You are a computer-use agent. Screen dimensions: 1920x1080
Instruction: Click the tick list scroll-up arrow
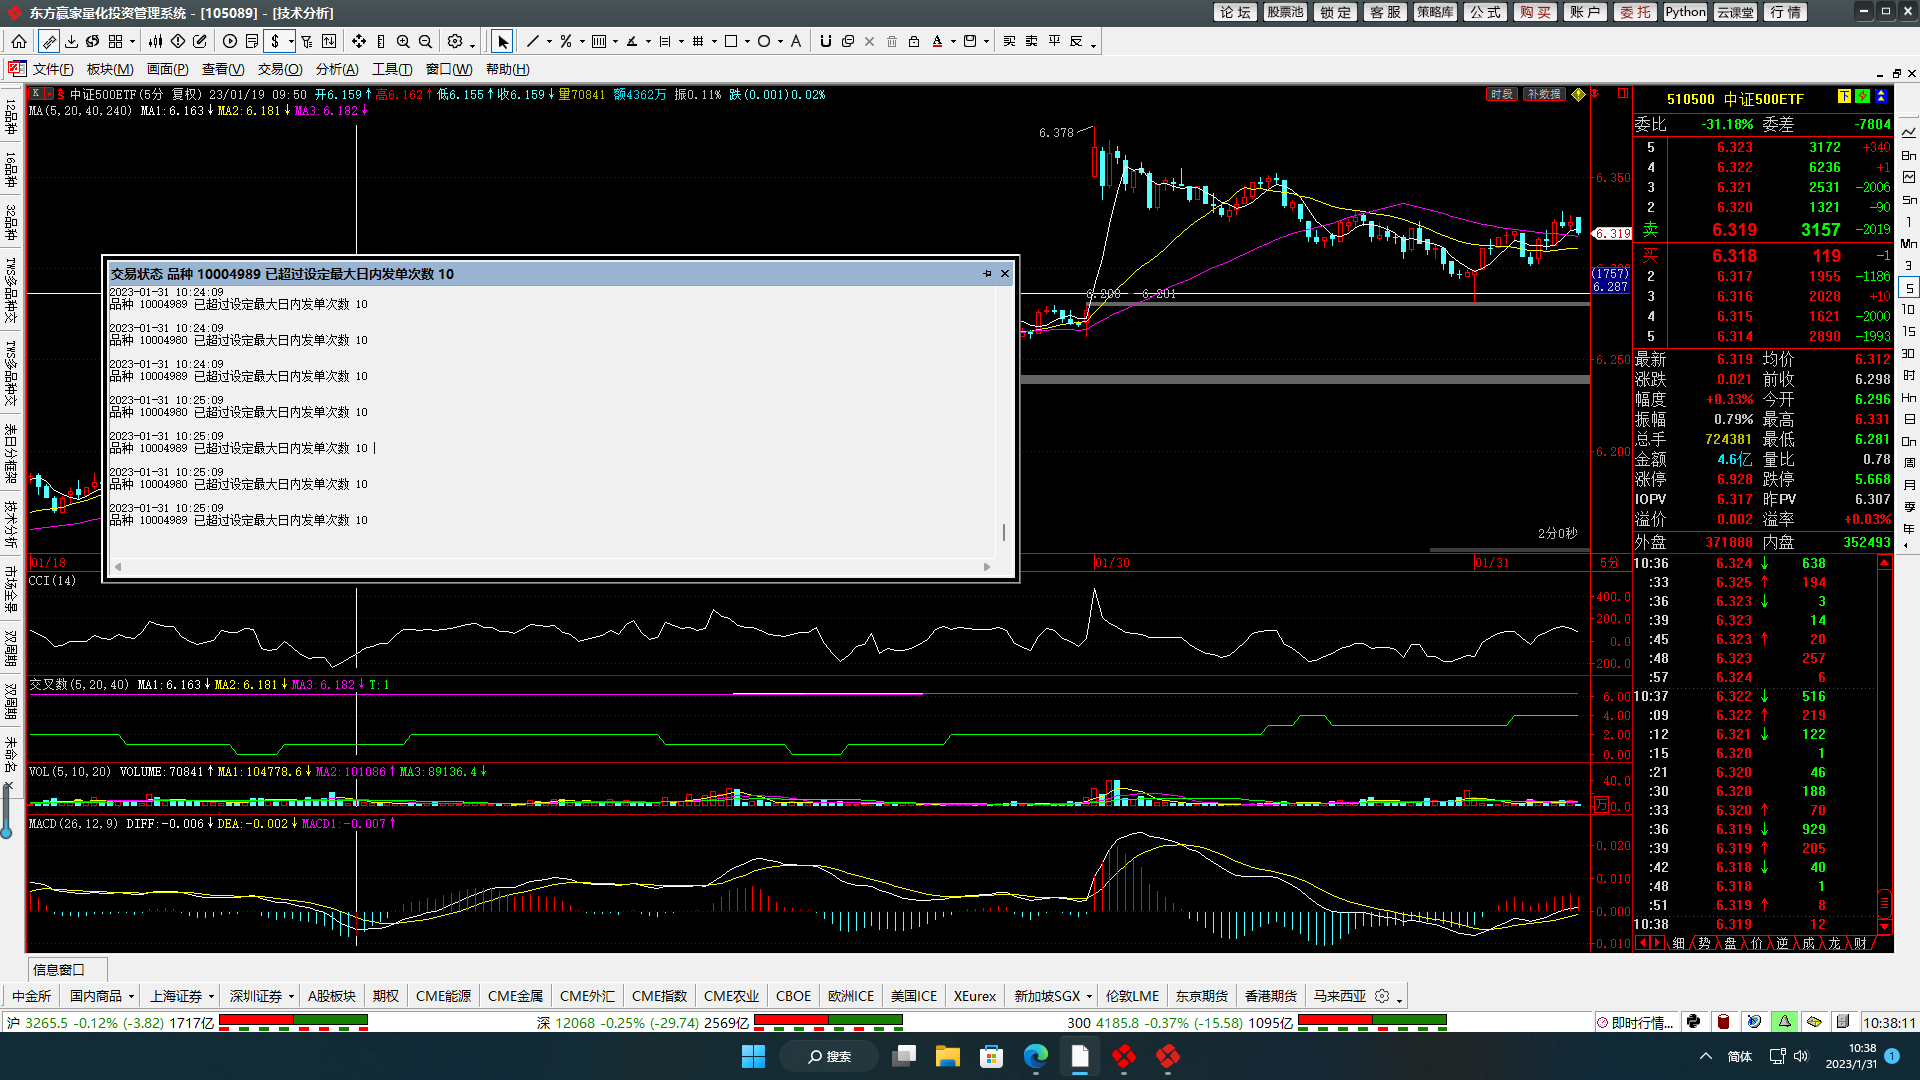(x=1884, y=564)
